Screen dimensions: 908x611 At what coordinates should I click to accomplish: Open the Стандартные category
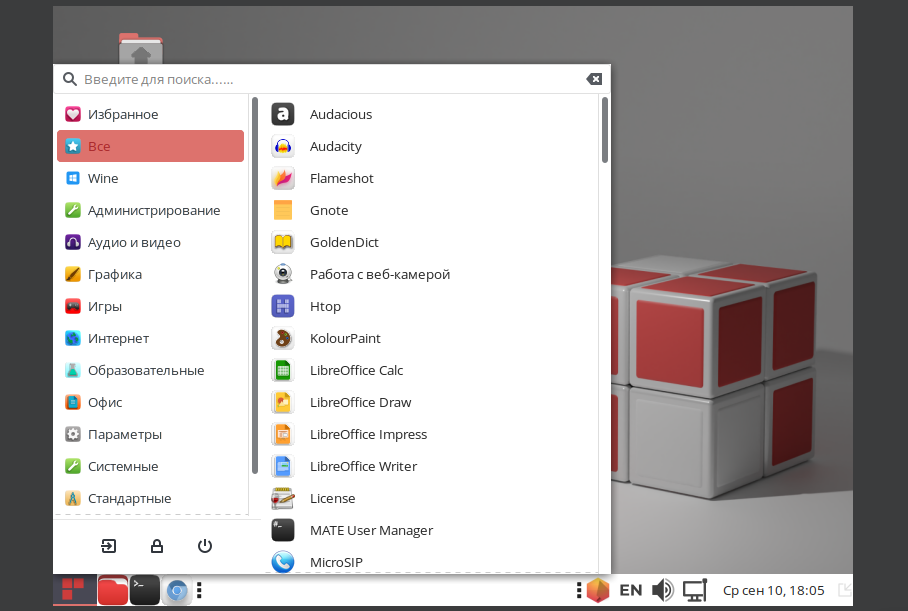tap(151, 498)
